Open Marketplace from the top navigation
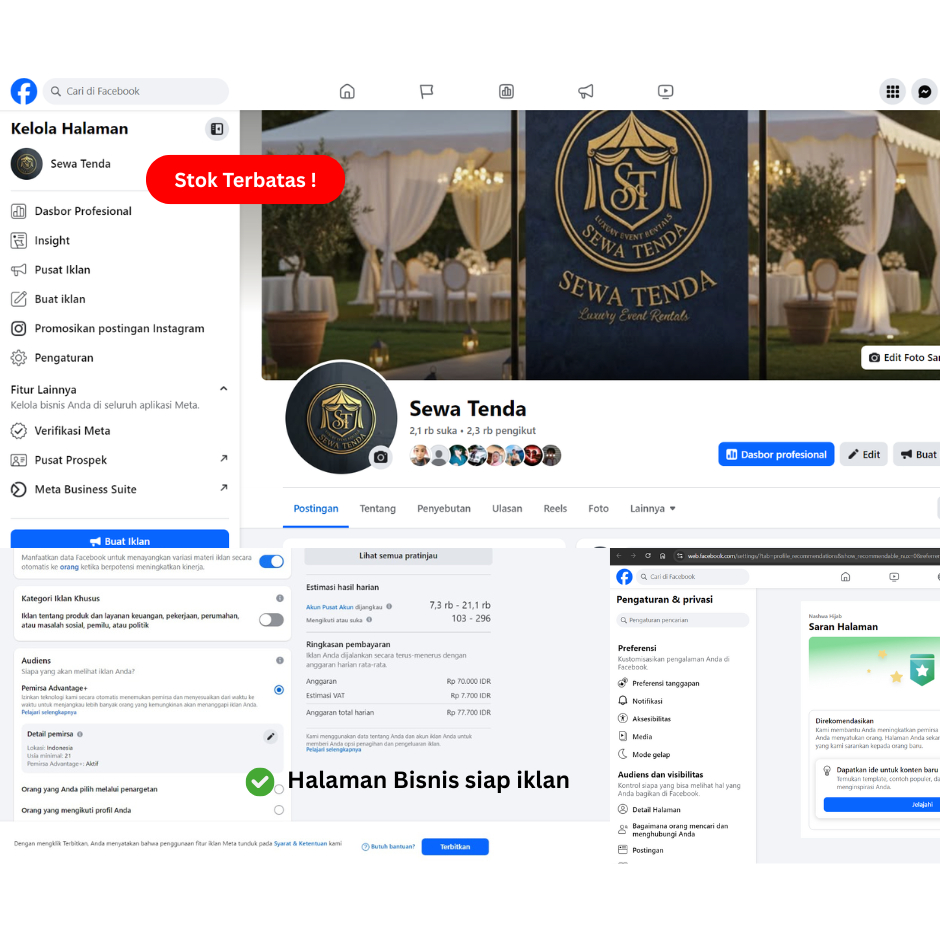Viewport: 940px width, 940px height. tap(506, 91)
